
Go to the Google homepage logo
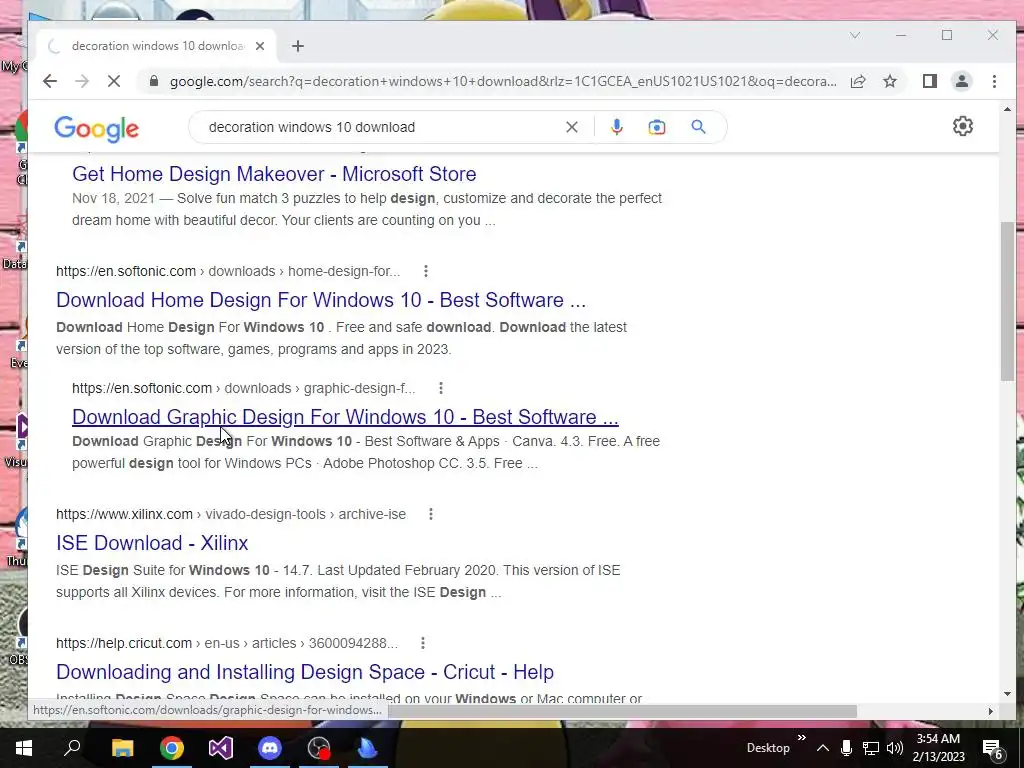97,128
